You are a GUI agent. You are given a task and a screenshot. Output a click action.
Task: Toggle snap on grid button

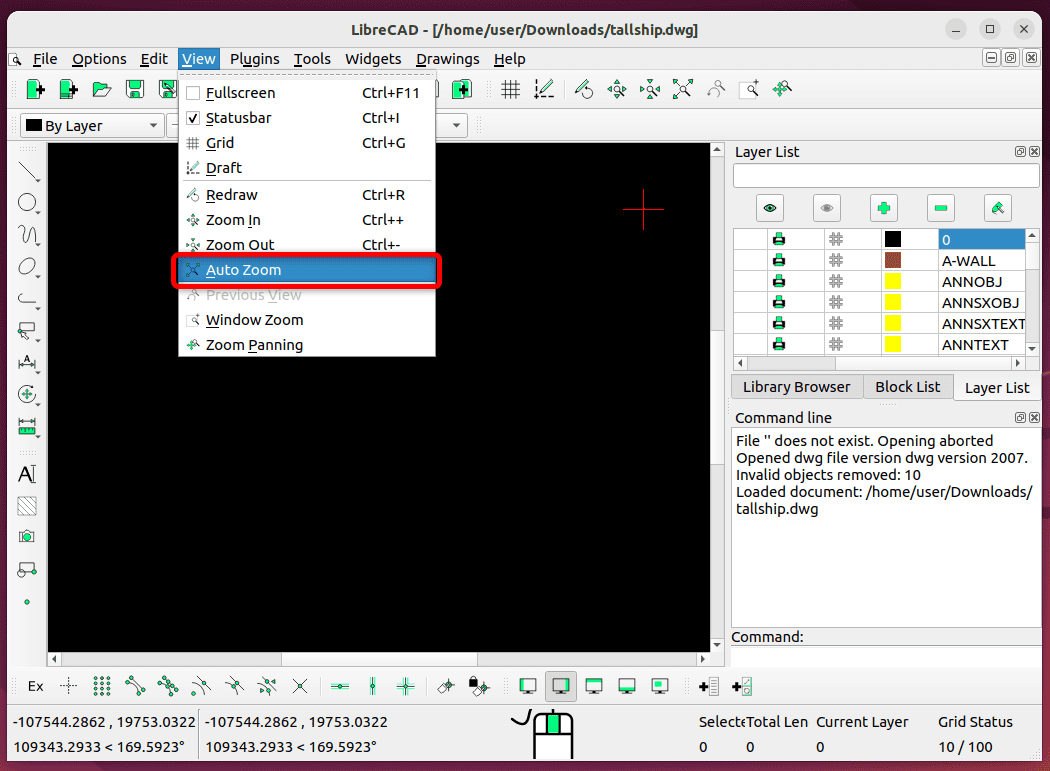pyautogui.click(x=102, y=686)
